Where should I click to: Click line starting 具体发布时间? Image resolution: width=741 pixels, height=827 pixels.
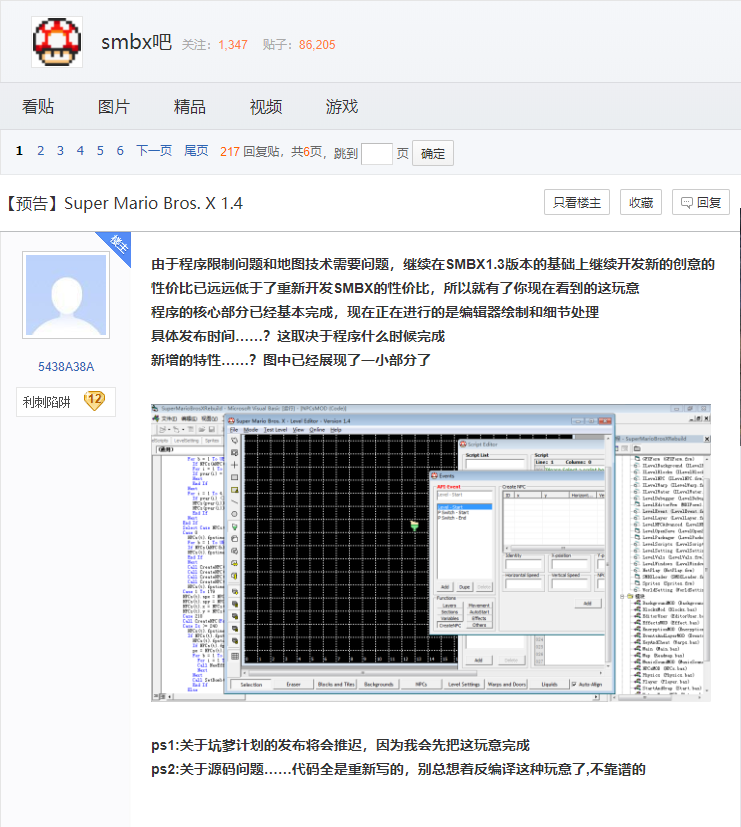tap(298, 336)
